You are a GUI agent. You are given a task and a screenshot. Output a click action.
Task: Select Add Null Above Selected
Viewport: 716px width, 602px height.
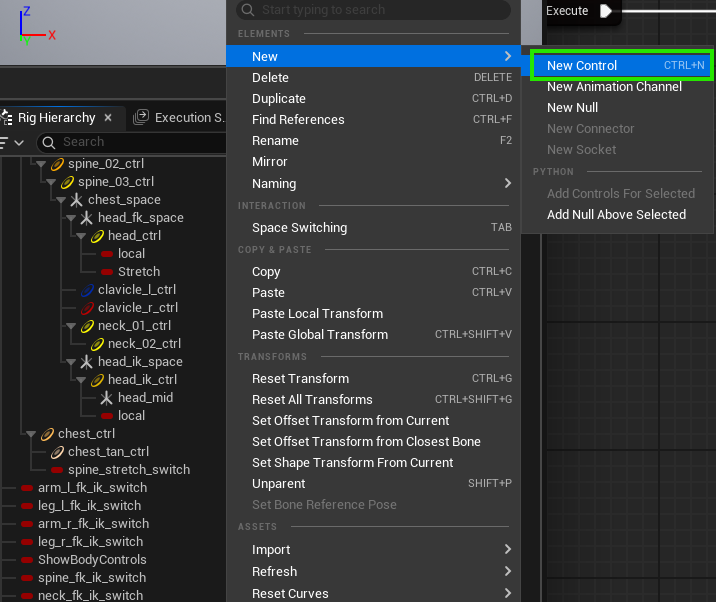(x=616, y=214)
